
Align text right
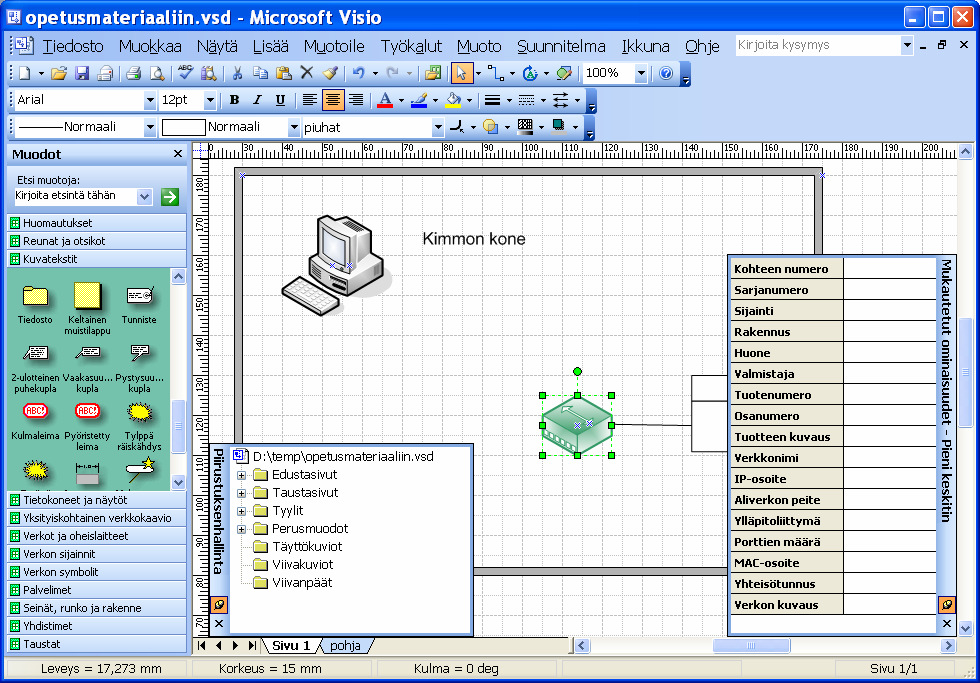pyautogui.click(x=356, y=100)
